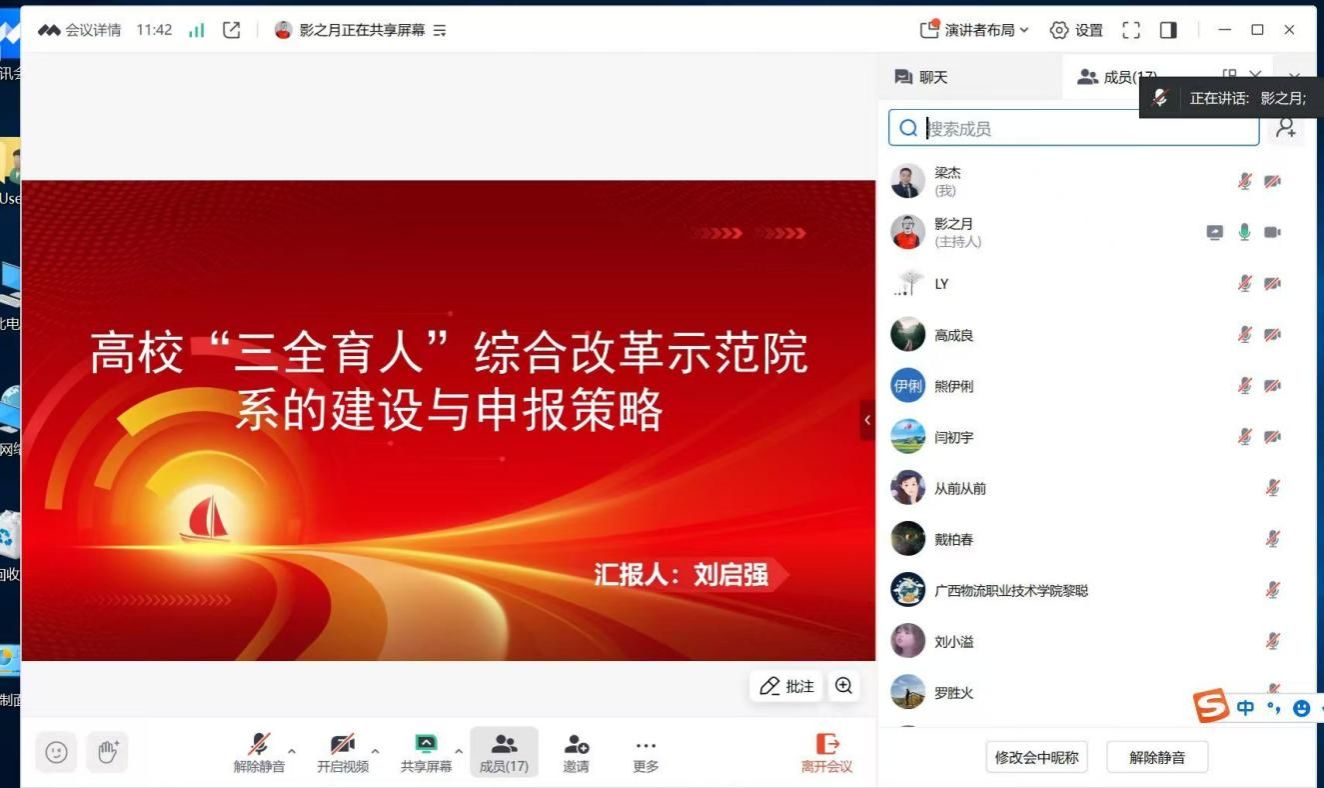Viewport: 1324px width, 788px height.
Task: Click the 批注 annotate button
Action: click(787, 686)
